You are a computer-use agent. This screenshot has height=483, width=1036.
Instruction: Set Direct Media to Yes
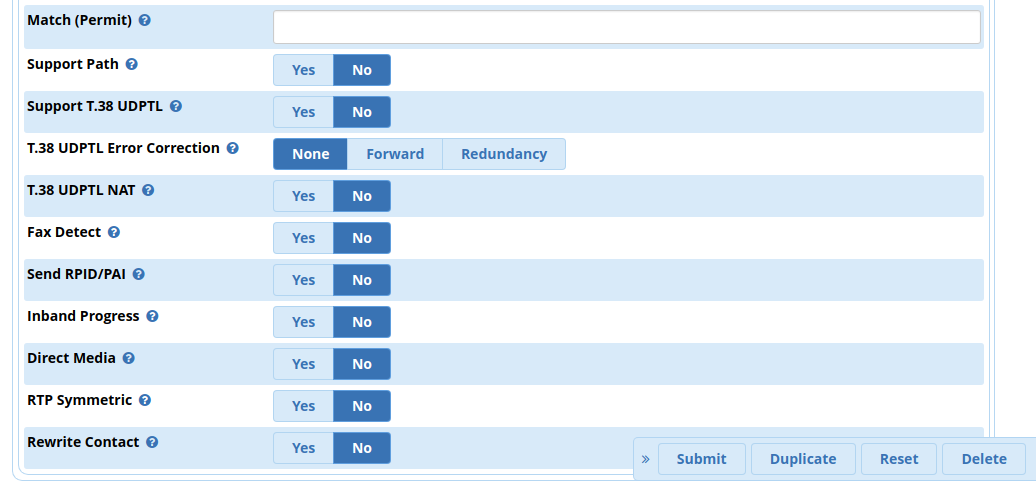pyautogui.click(x=303, y=364)
